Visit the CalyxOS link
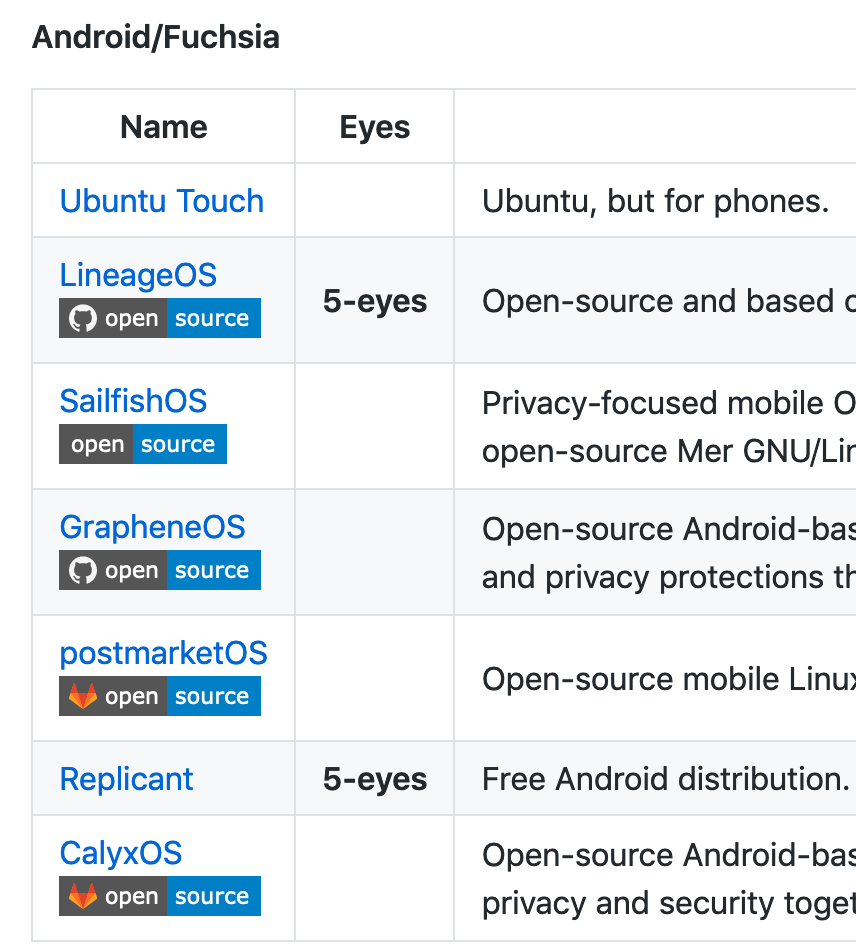The image size is (856, 952). click(120, 853)
